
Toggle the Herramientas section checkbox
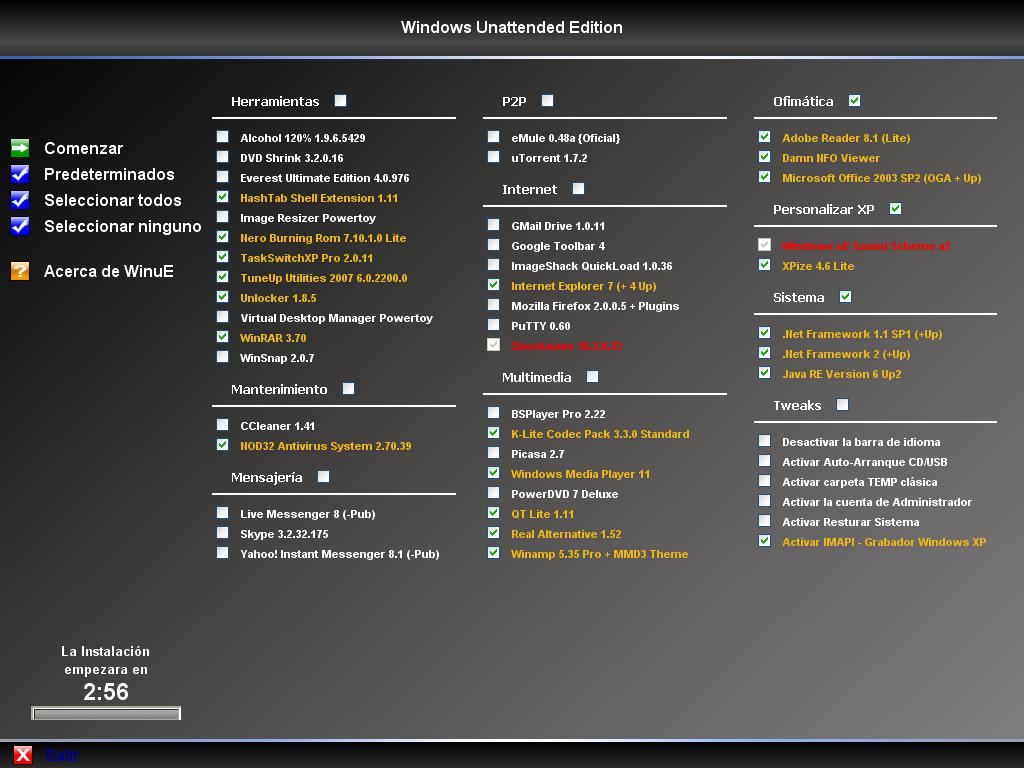pos(340,100)
